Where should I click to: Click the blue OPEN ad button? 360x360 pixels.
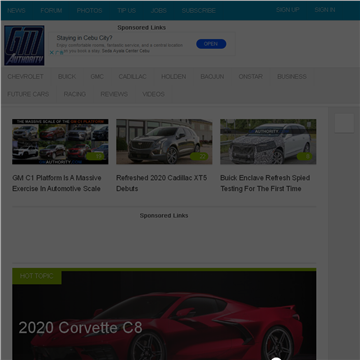pos(211,44)
